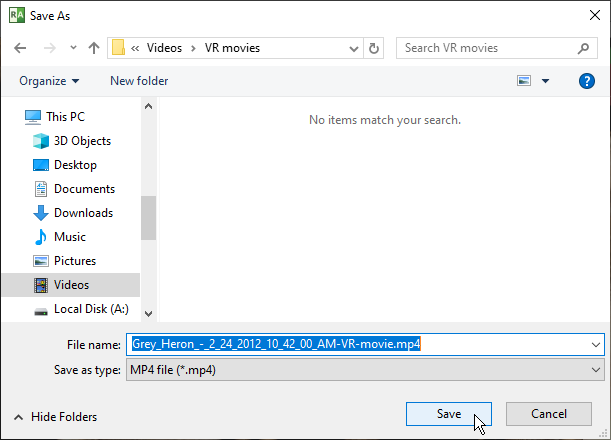Collapse the pane with Hide Folders
This screenshot has height=440, width=611.
pos(55,417)
